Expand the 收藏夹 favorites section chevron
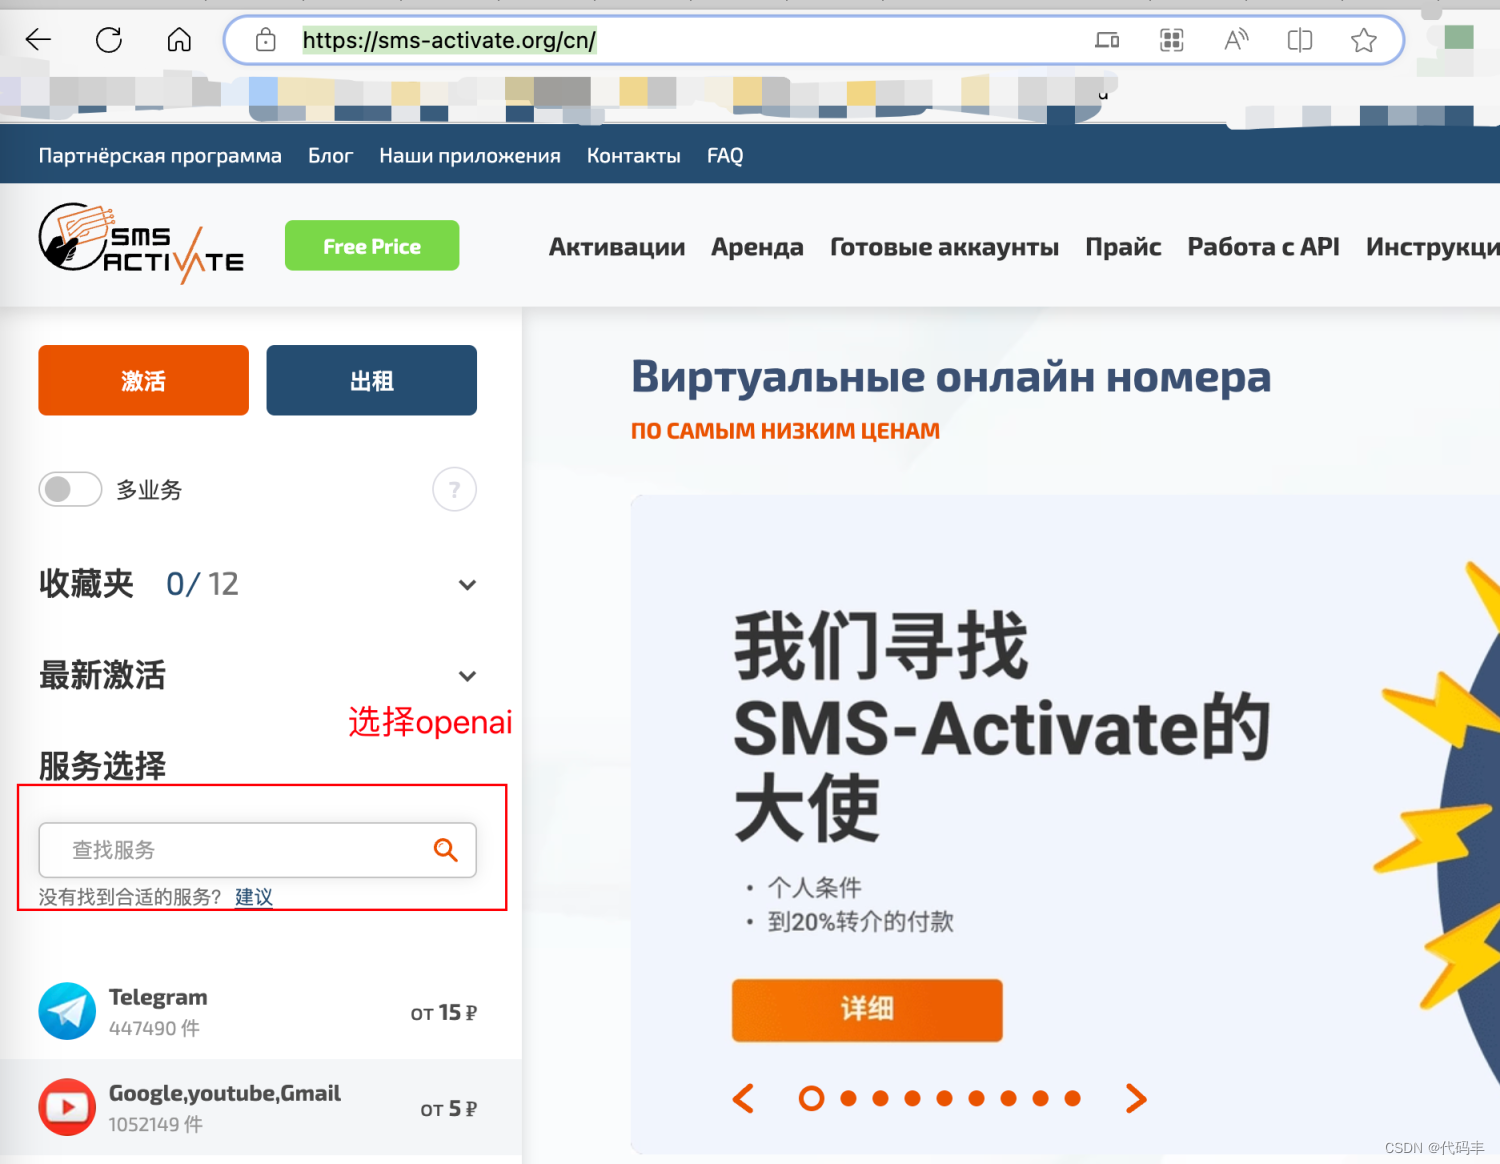Viewport: 1500px width, 1164px height. click(x=467, y=585)
